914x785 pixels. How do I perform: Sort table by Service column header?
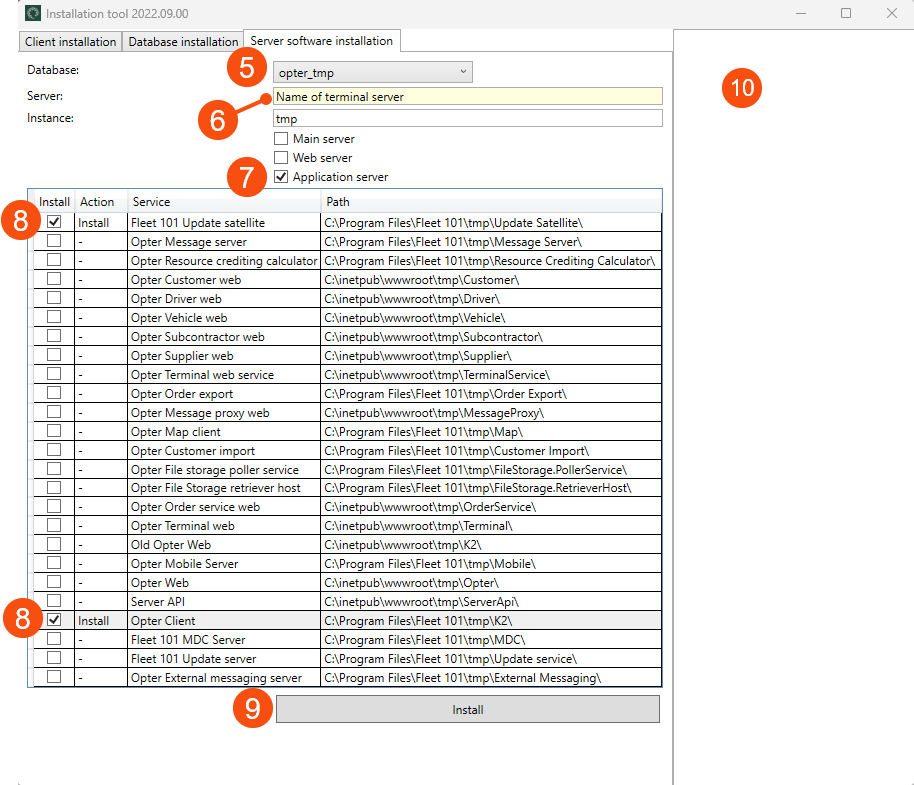222,202
